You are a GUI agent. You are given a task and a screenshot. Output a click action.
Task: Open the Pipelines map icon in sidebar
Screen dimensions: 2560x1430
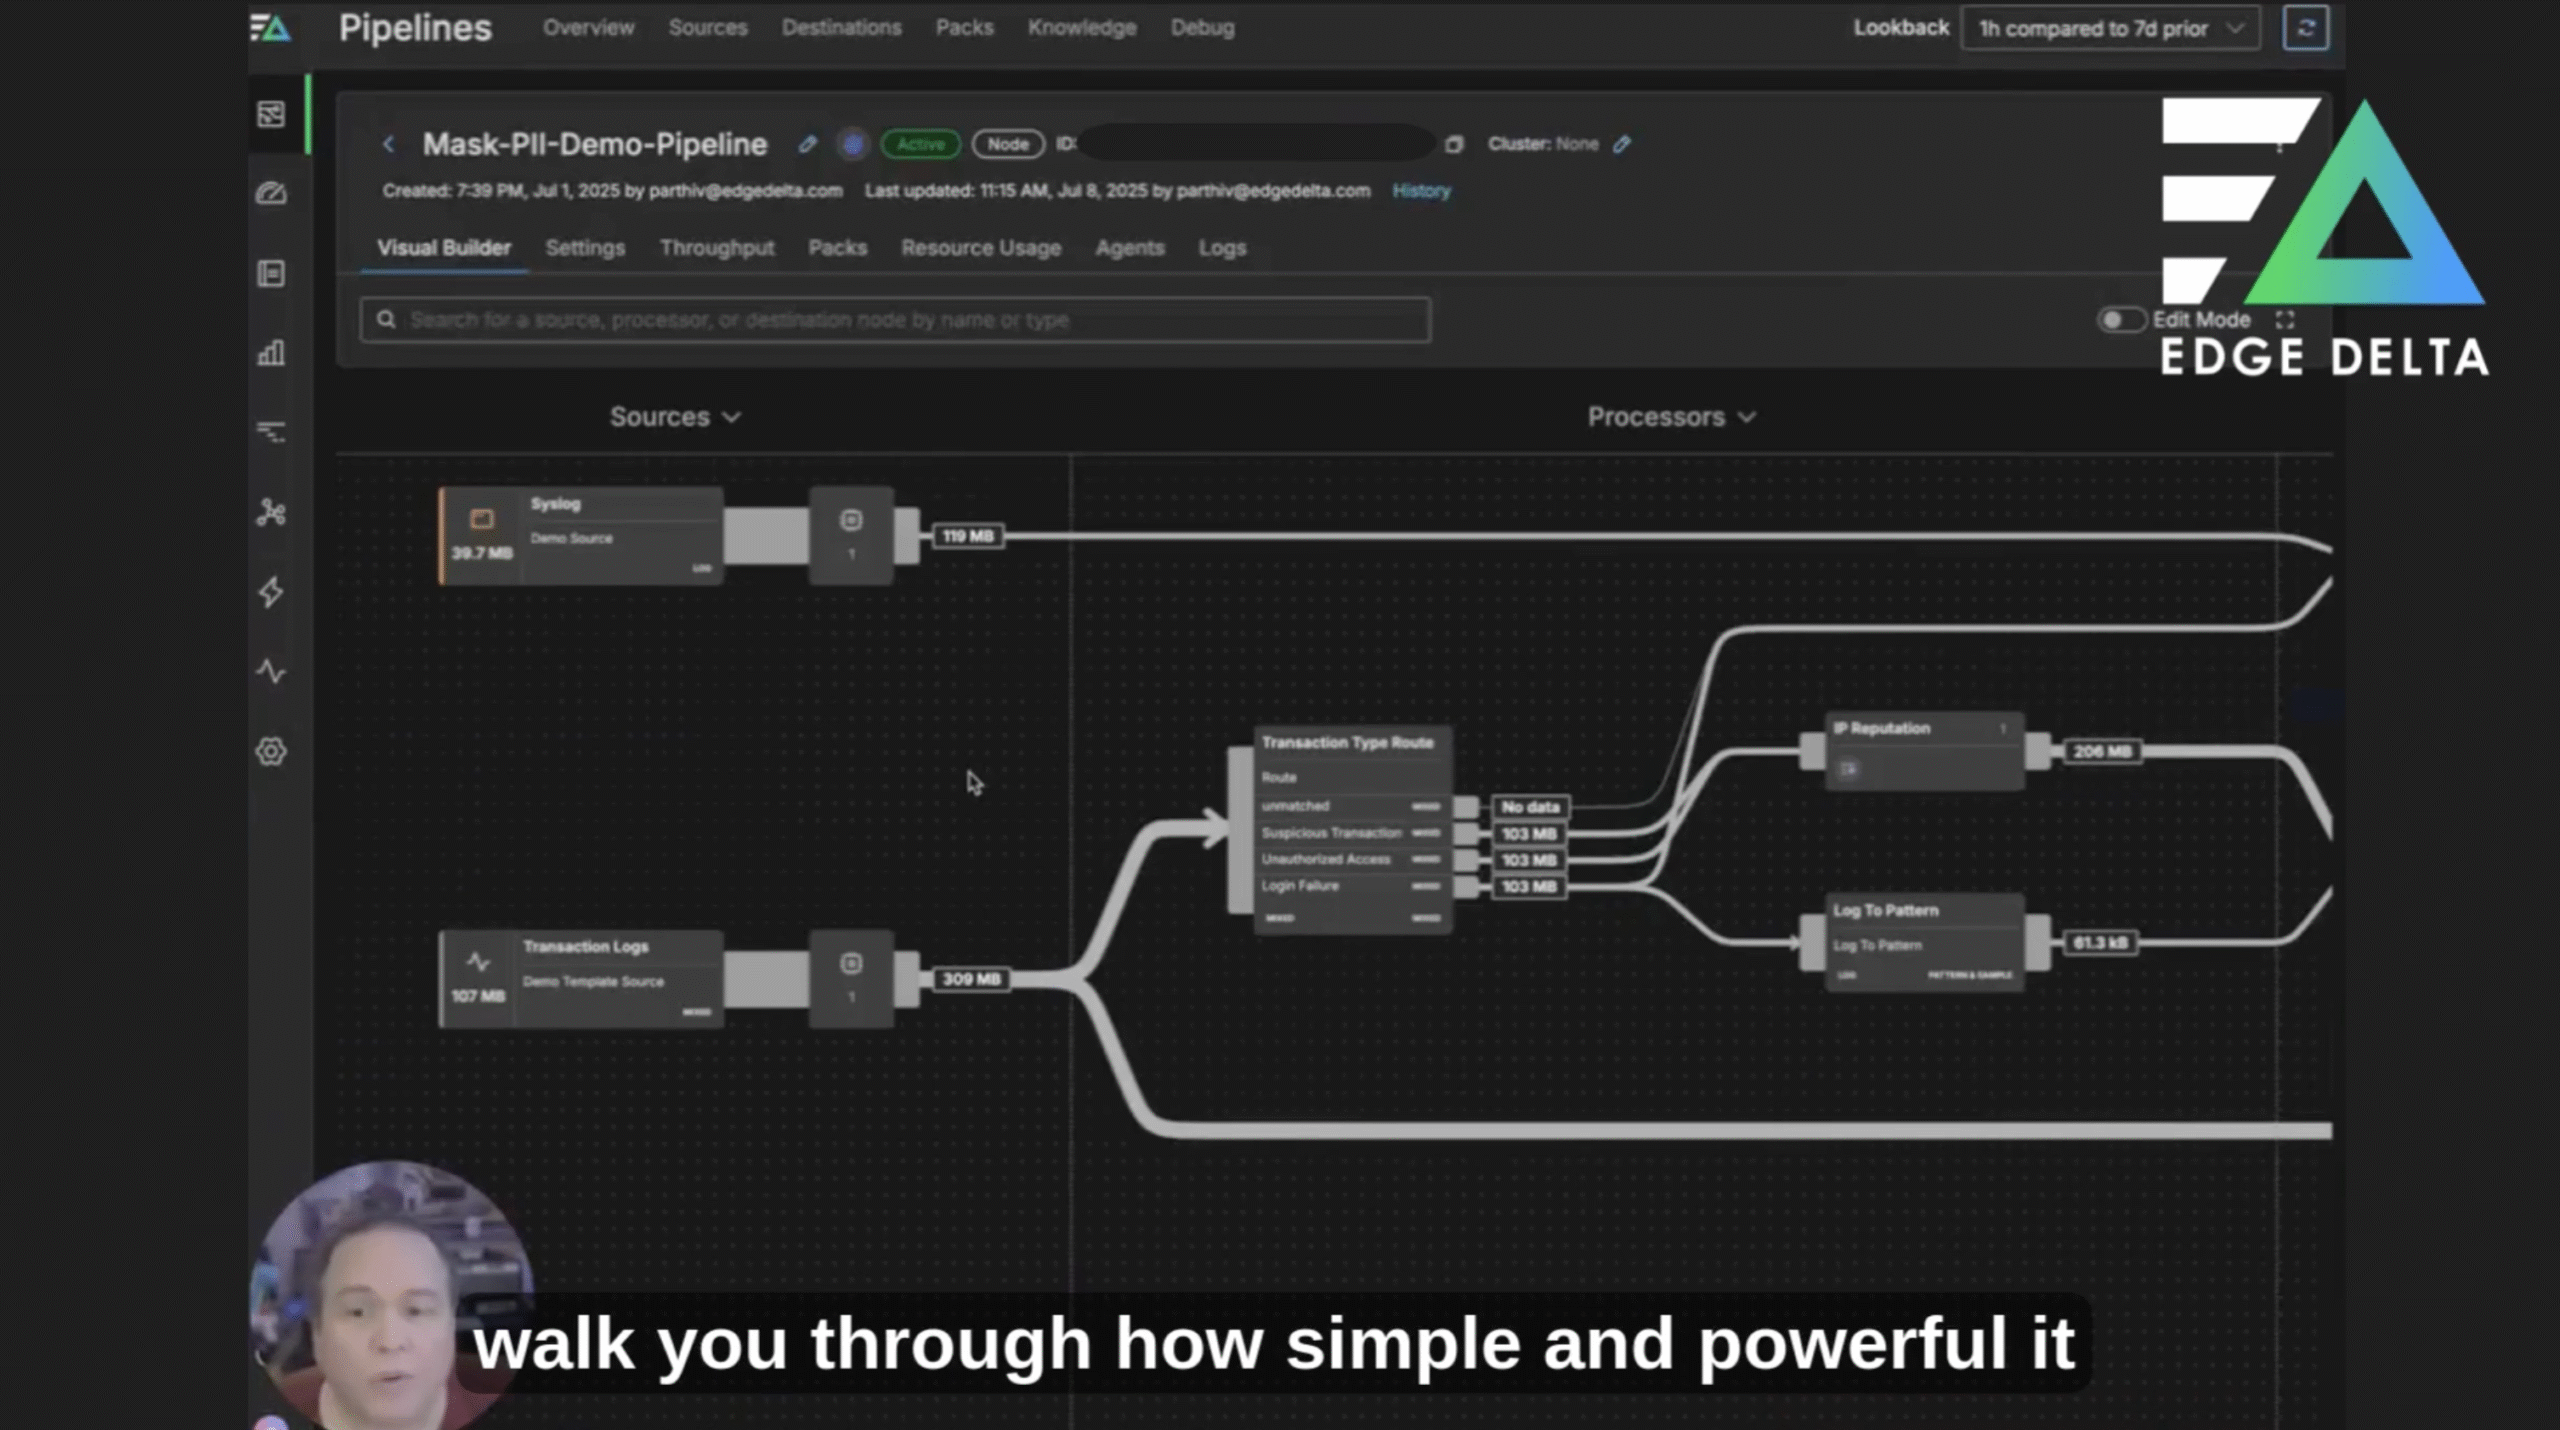click(271, 113)
